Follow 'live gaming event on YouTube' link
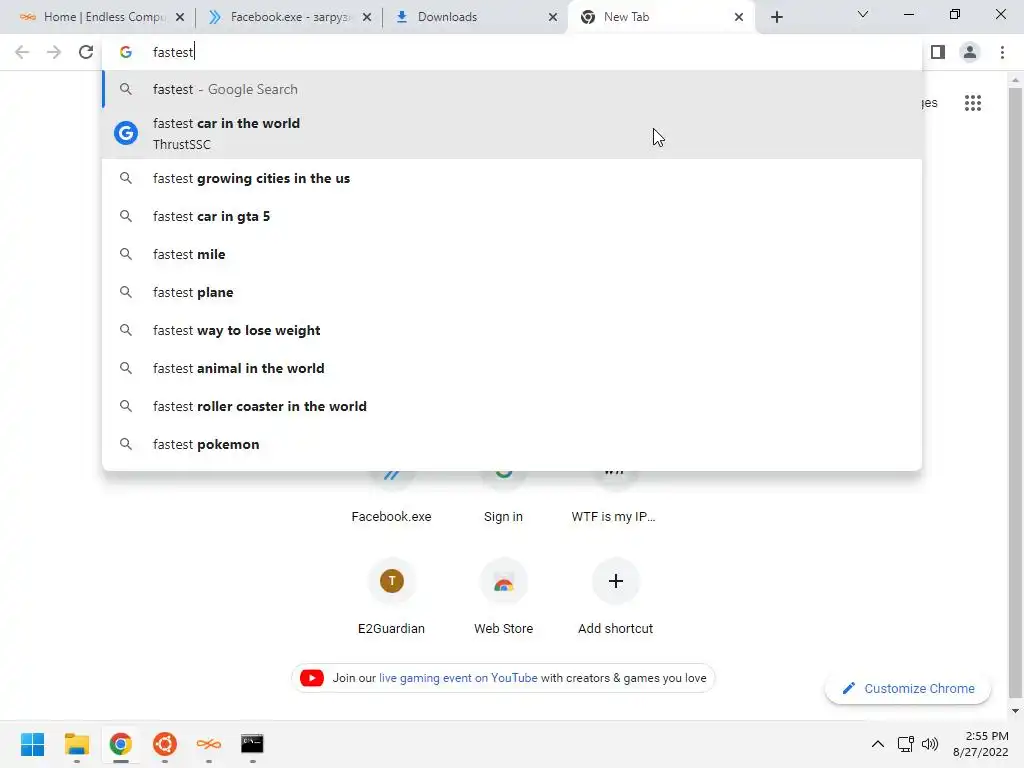The height and width of the screenshot is (768, 1024). [458, 678]
